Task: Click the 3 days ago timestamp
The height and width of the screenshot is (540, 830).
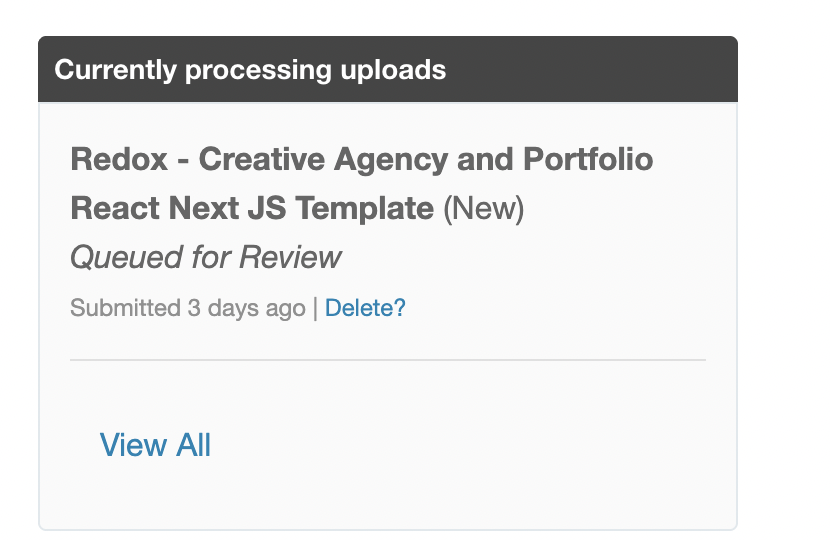Action: pos(246,308)
